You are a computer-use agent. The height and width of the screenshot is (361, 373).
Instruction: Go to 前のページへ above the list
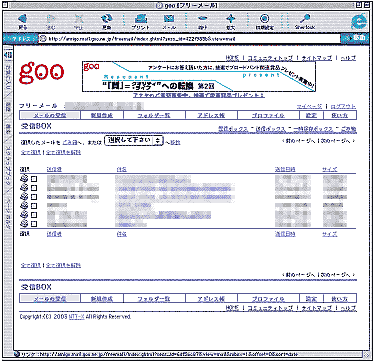point(300,141)
